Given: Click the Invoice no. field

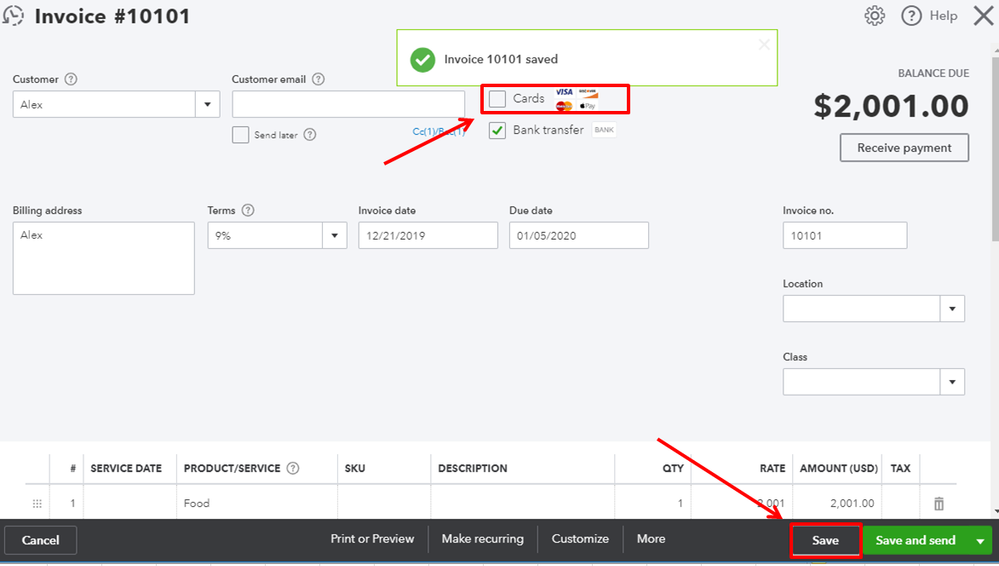Looking at the screenshot, I should pyautogui.click(x=845, y=236).
